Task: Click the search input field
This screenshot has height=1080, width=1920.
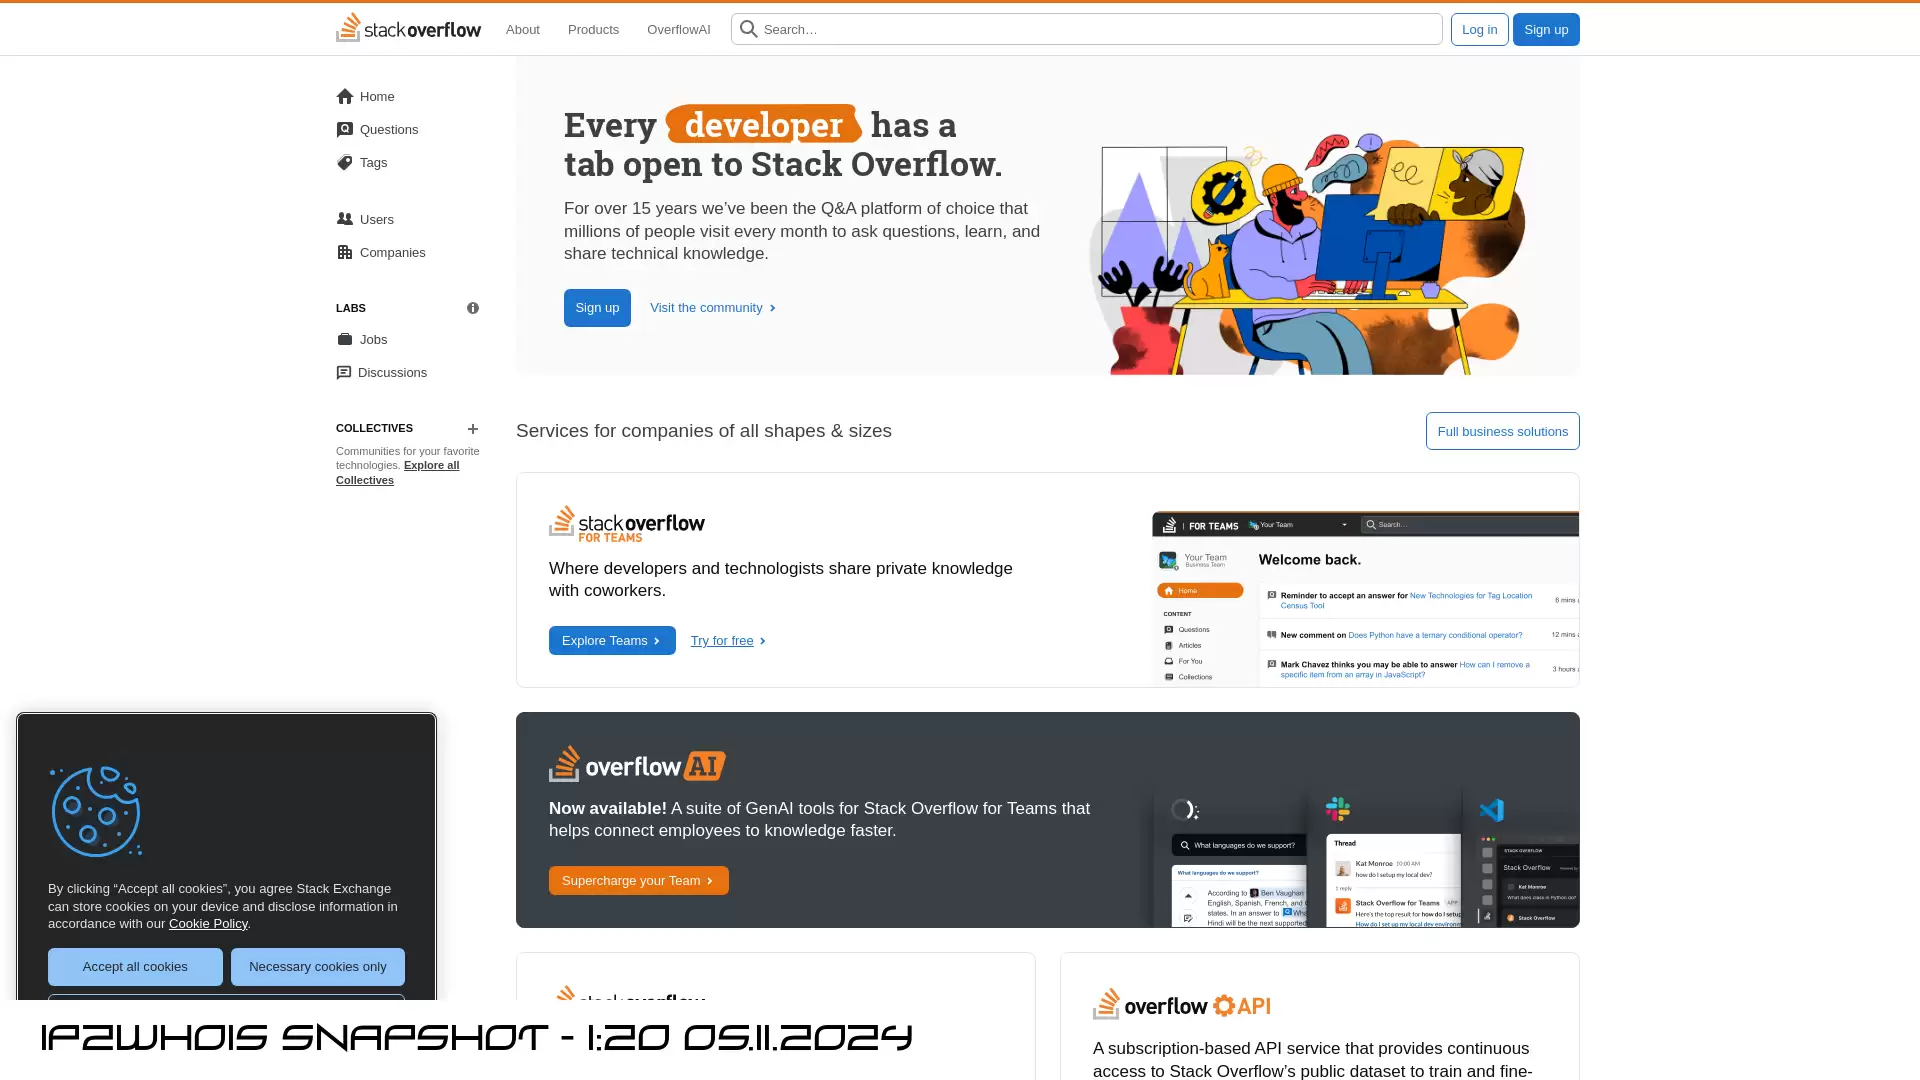Action: pyautogui.click(x=1085, y=29)
